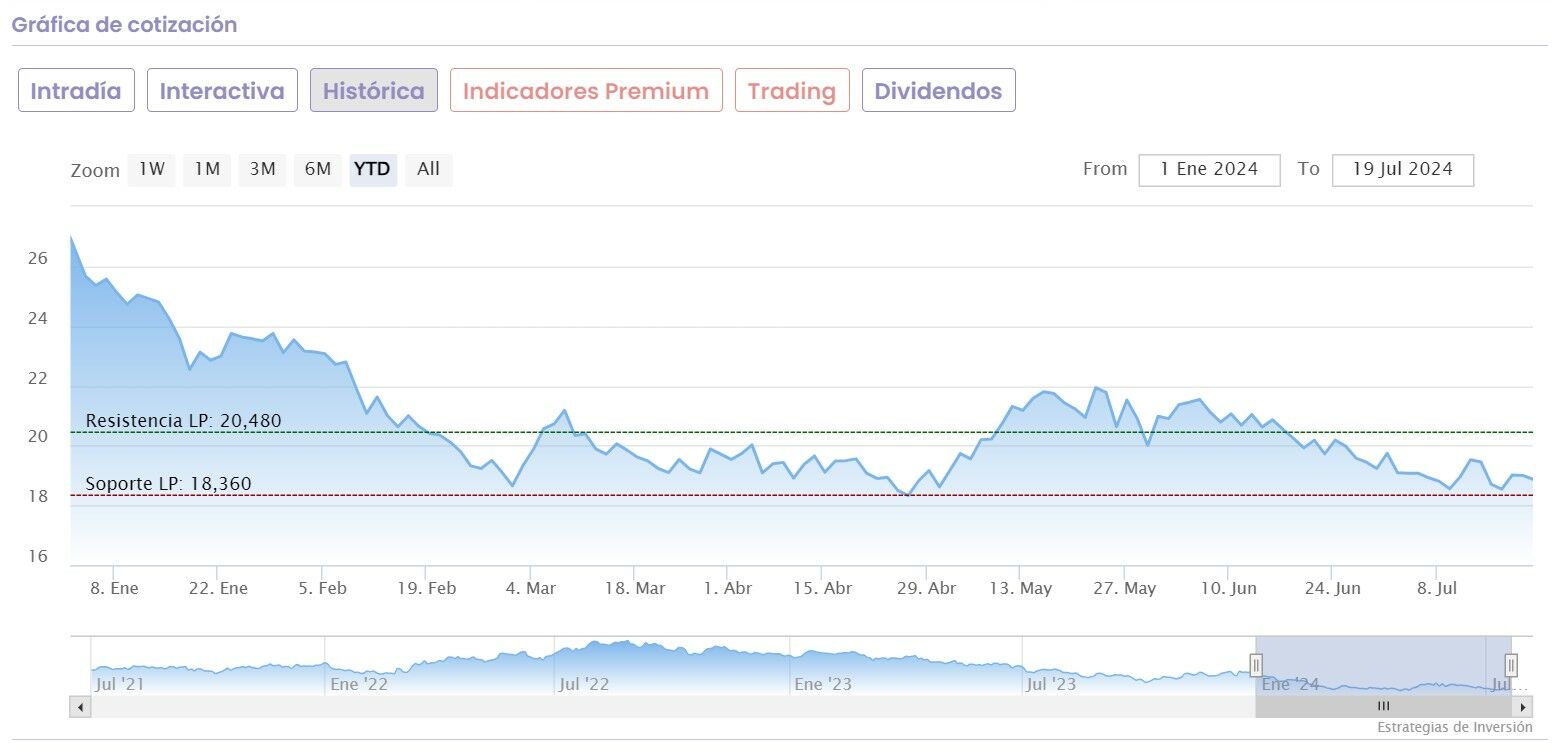Click the From date field
This screenshot has width=1555, height=755.
(x=1209, y=170)
